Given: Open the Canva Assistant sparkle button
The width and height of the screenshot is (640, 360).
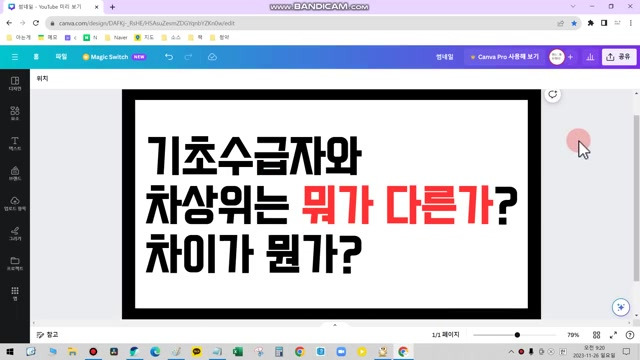Looking at the screenshot, I should pyautogui.click(x=620, y=307).
